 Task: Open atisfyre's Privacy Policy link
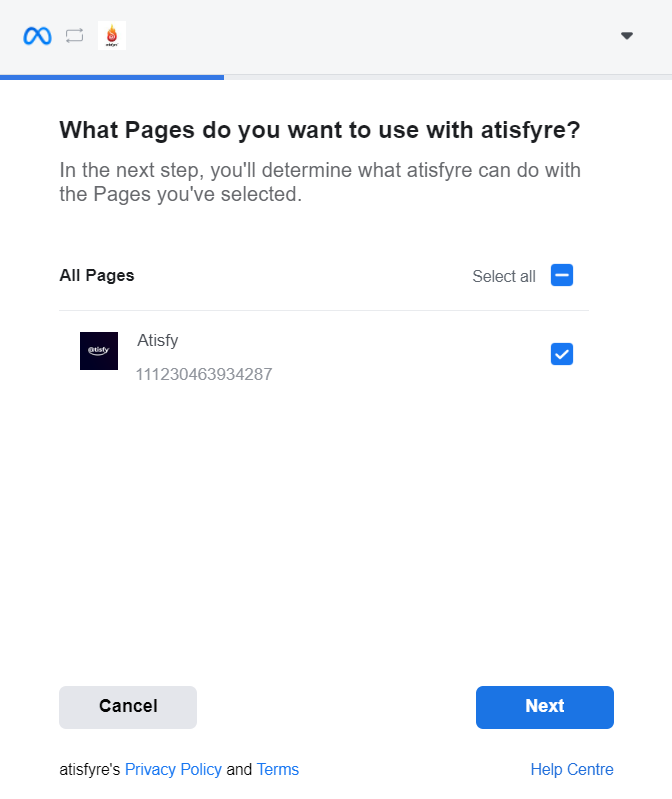click(173, 769)
